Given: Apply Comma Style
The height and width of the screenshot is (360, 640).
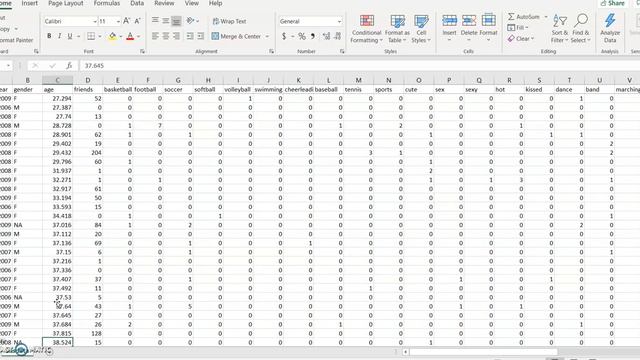Looking at the screenshot, I should pos(313,36).
